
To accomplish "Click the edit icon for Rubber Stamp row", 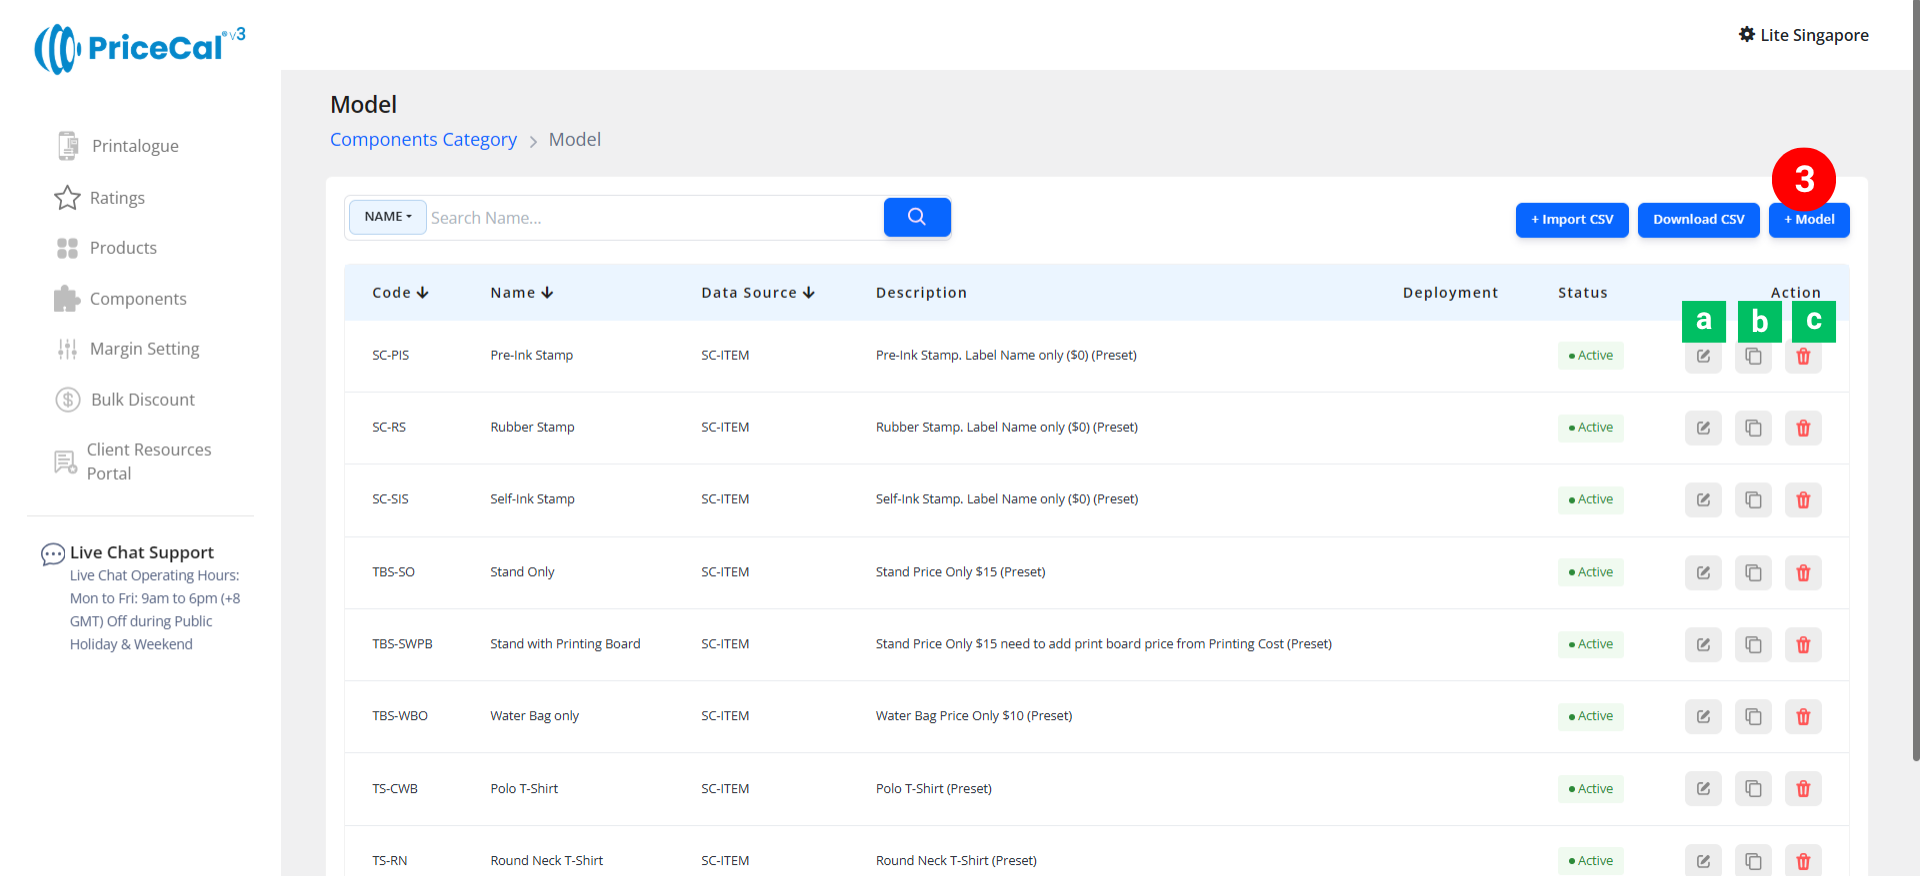I will pyautogui.click(x=1703, y=428).
